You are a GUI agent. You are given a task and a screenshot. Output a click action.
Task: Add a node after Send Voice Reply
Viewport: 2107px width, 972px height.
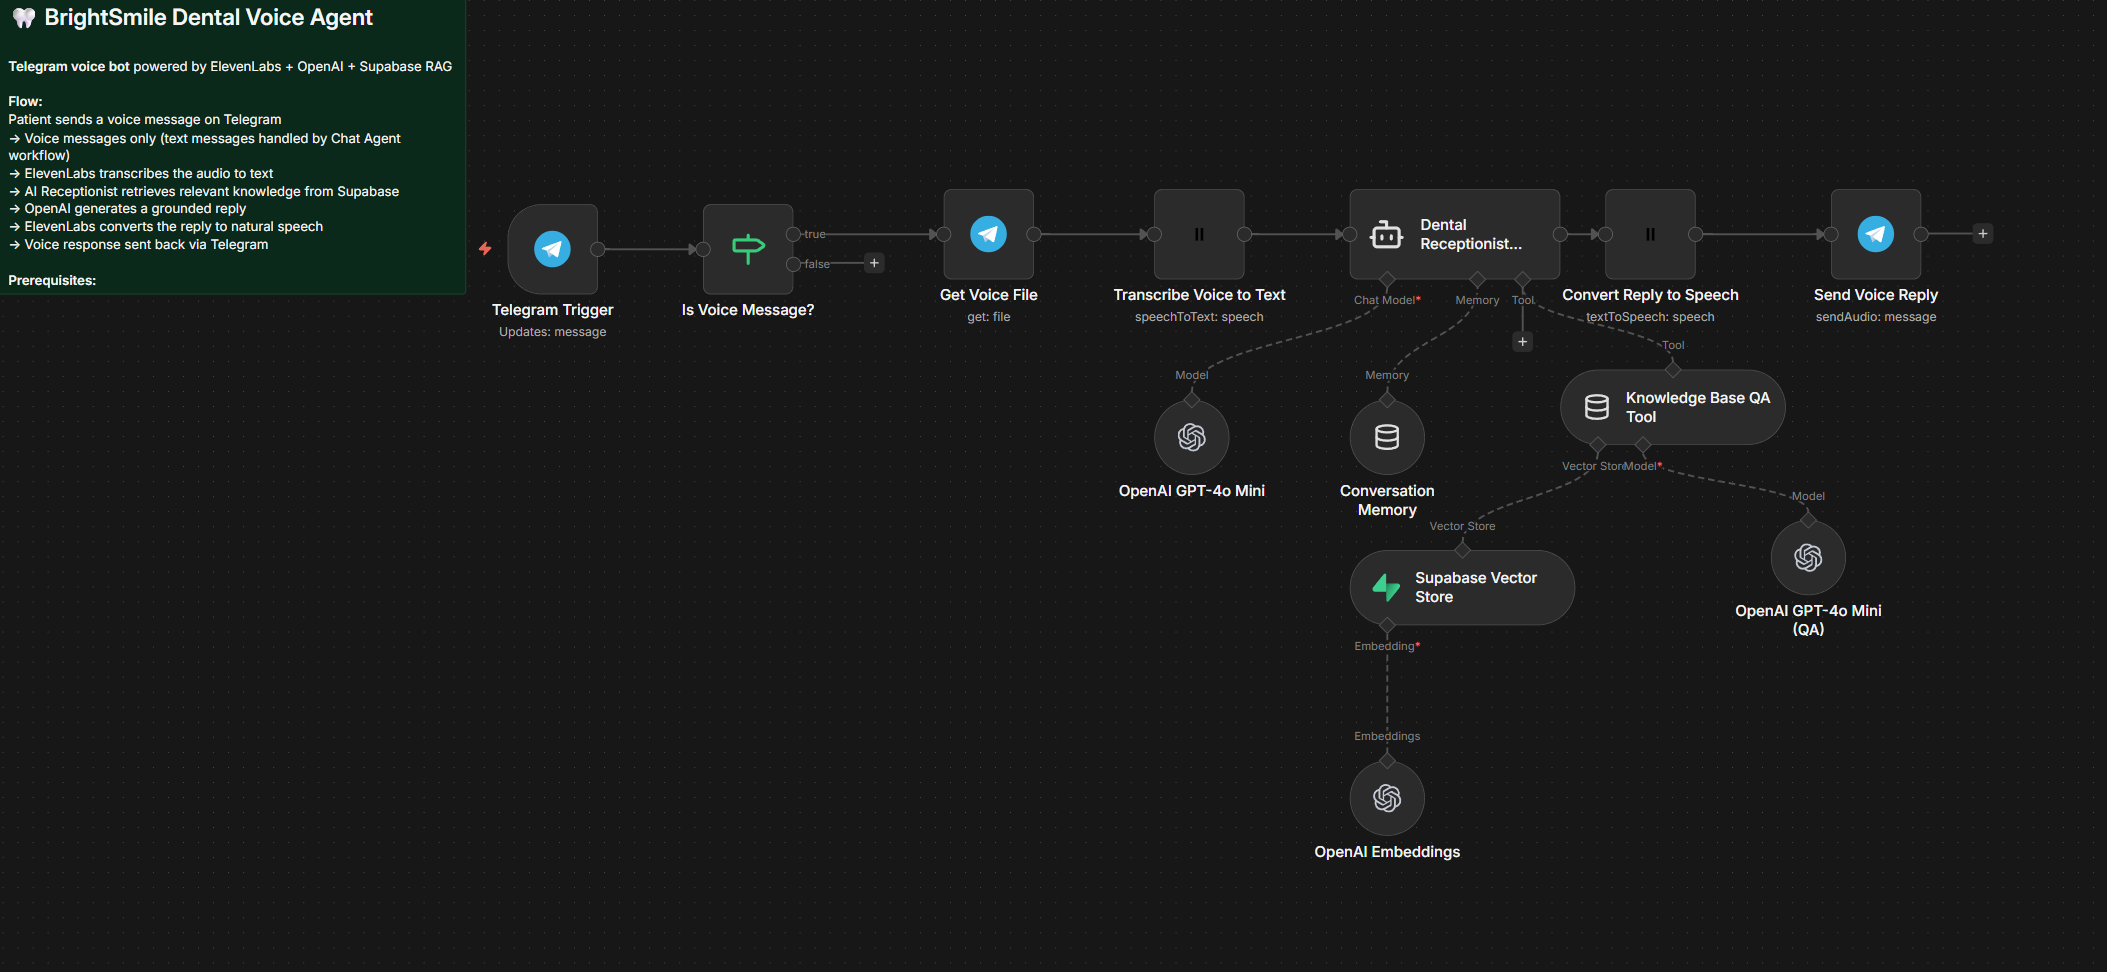pos(1983,234)
